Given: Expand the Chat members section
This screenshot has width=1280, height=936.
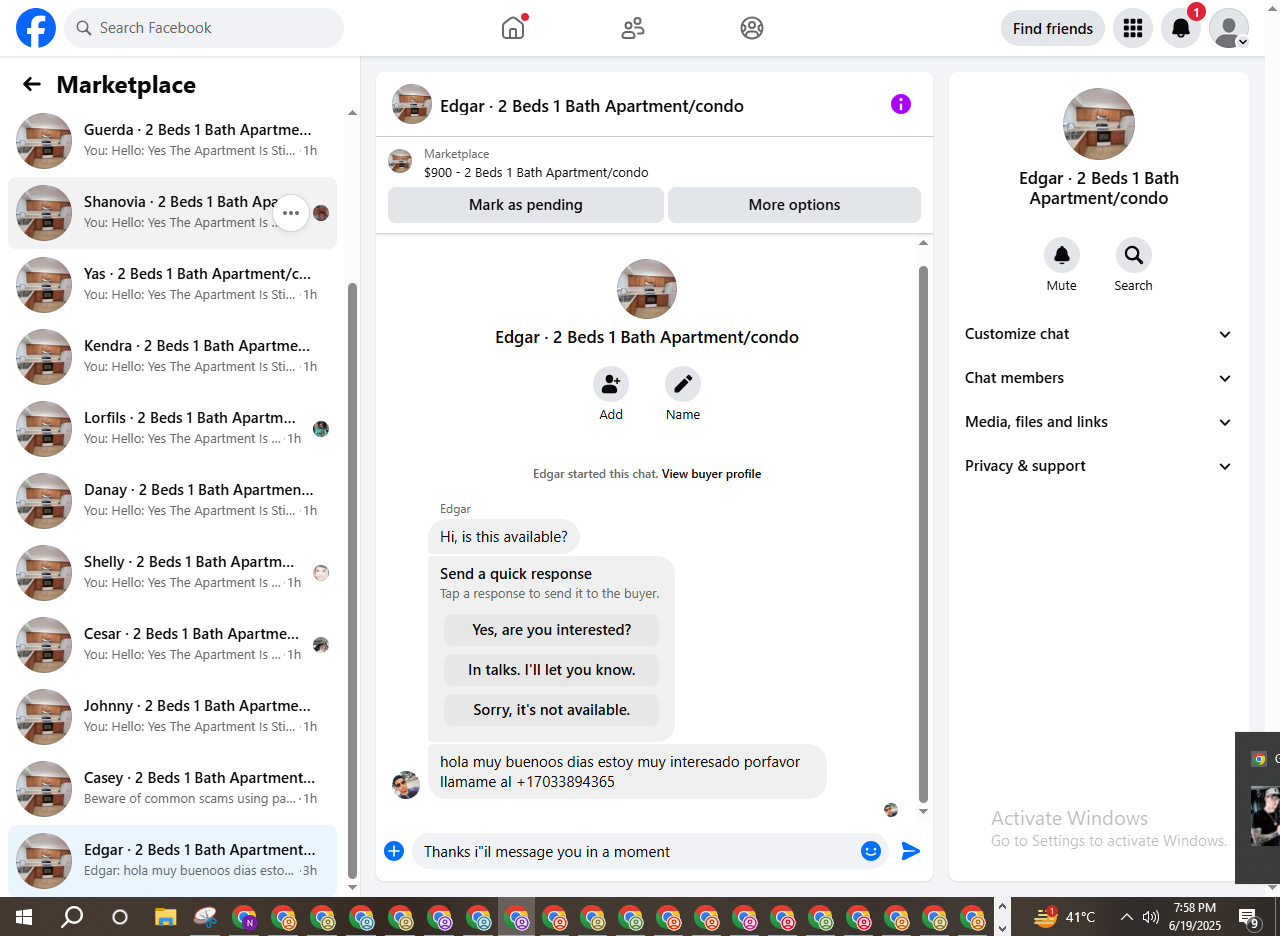Looking at the screenshot, I should point(1099,378).
